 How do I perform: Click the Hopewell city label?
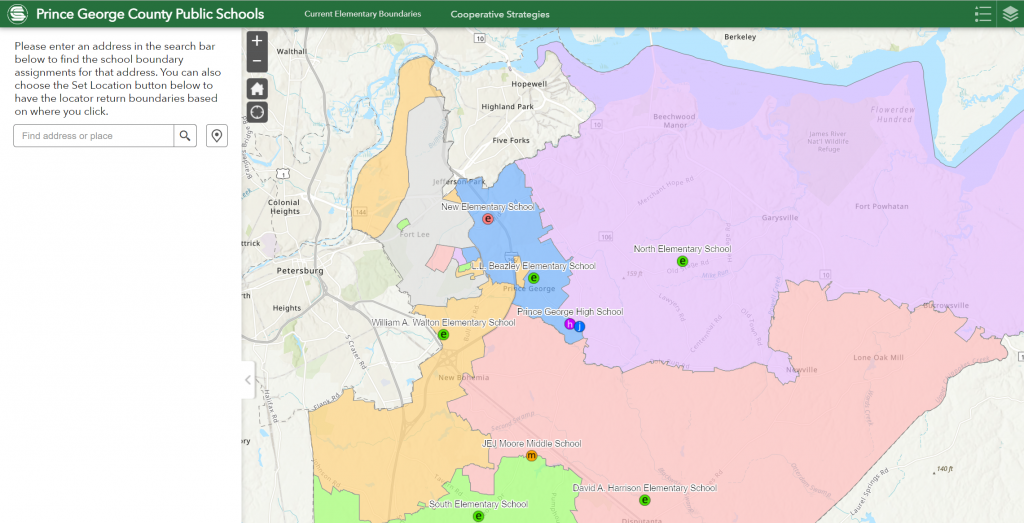click(x=529, y=84)
